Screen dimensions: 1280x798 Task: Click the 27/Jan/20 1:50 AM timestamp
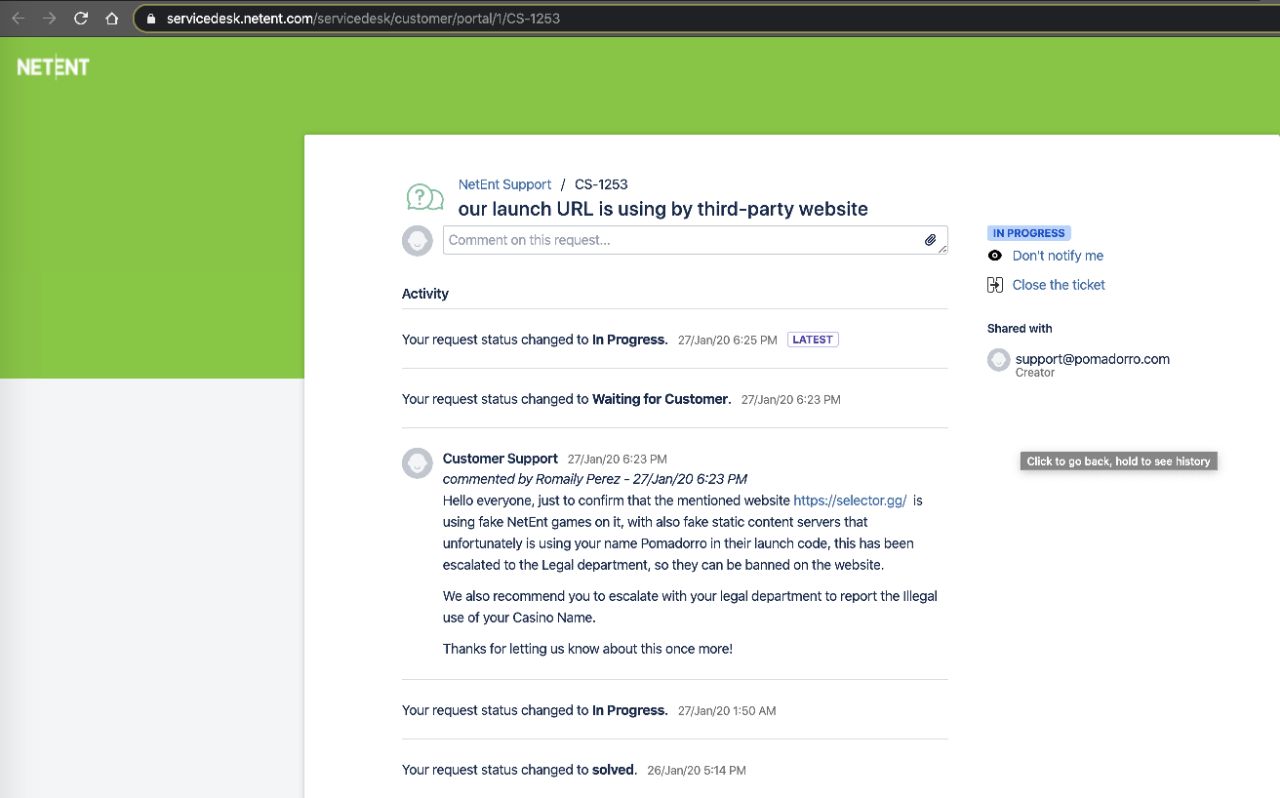point(727,711)
